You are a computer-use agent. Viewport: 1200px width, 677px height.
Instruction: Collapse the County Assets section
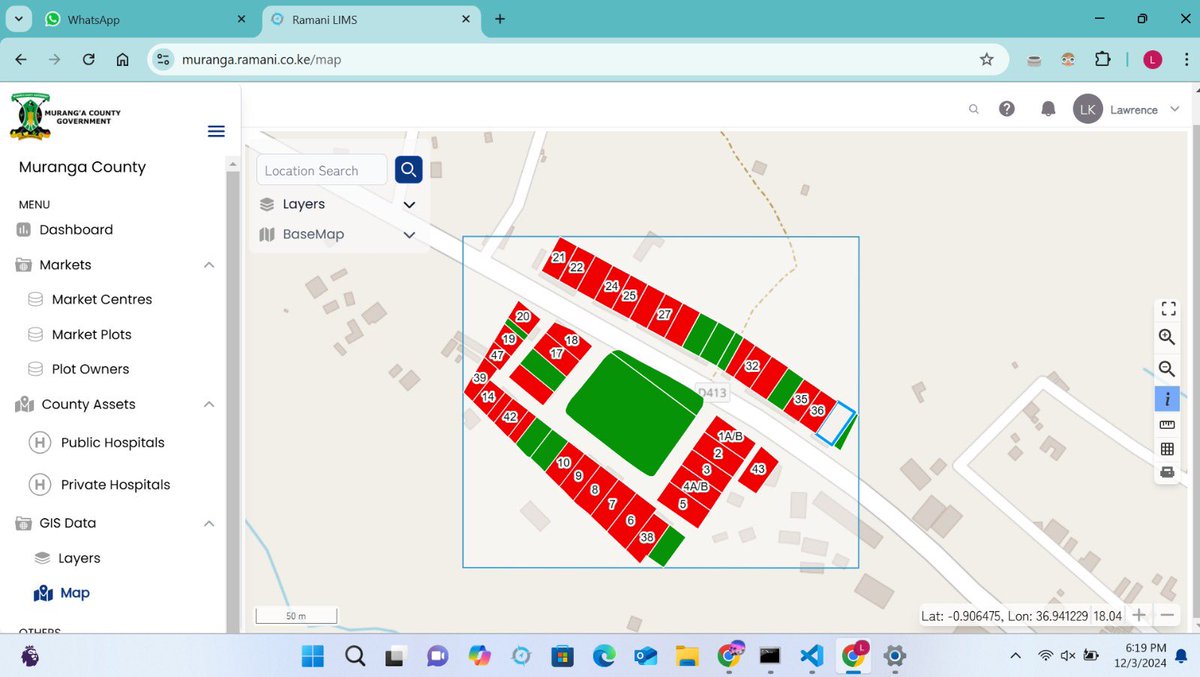coord(209,404)
